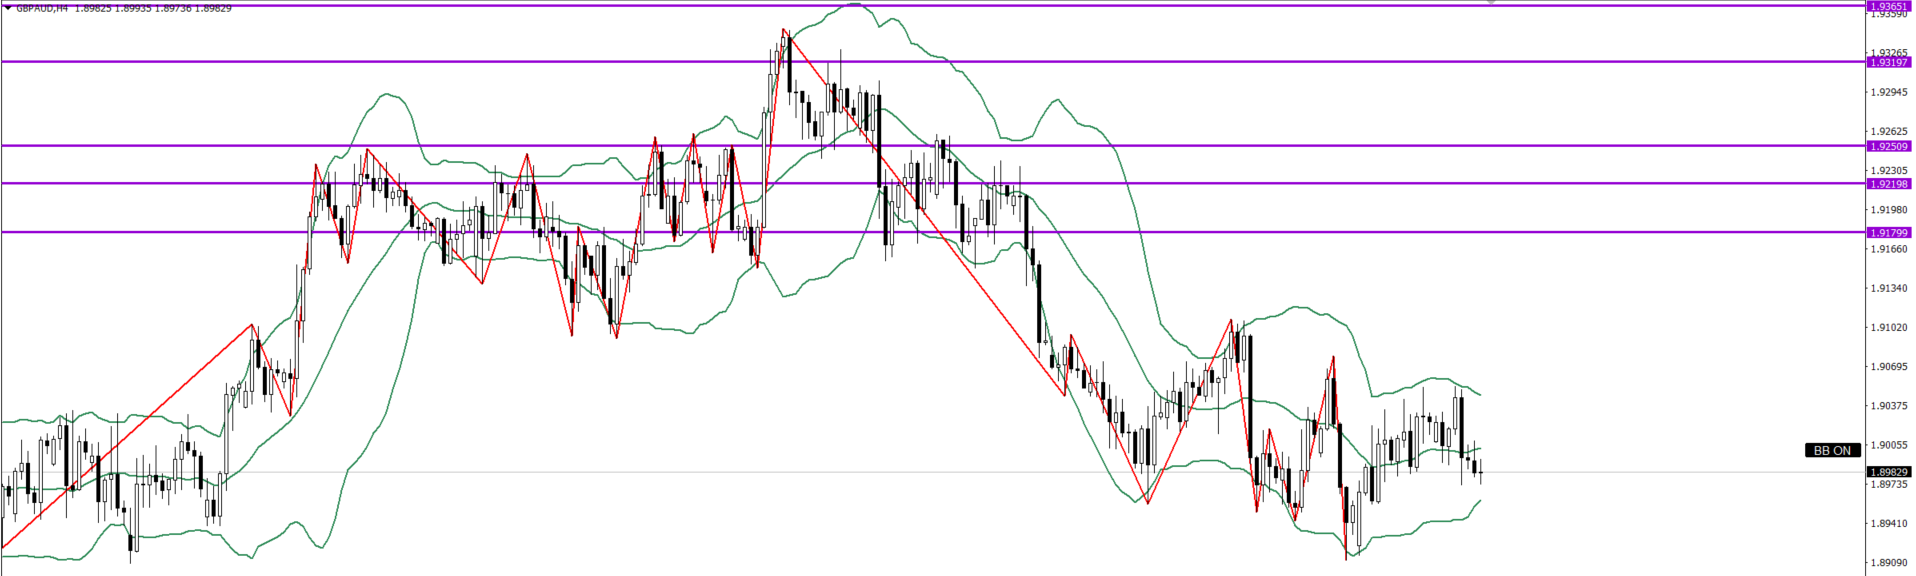Viewport: 1916px width, 576px height.
Task: Click the GBPAUD,H4 chart title text
Action: 42,8
